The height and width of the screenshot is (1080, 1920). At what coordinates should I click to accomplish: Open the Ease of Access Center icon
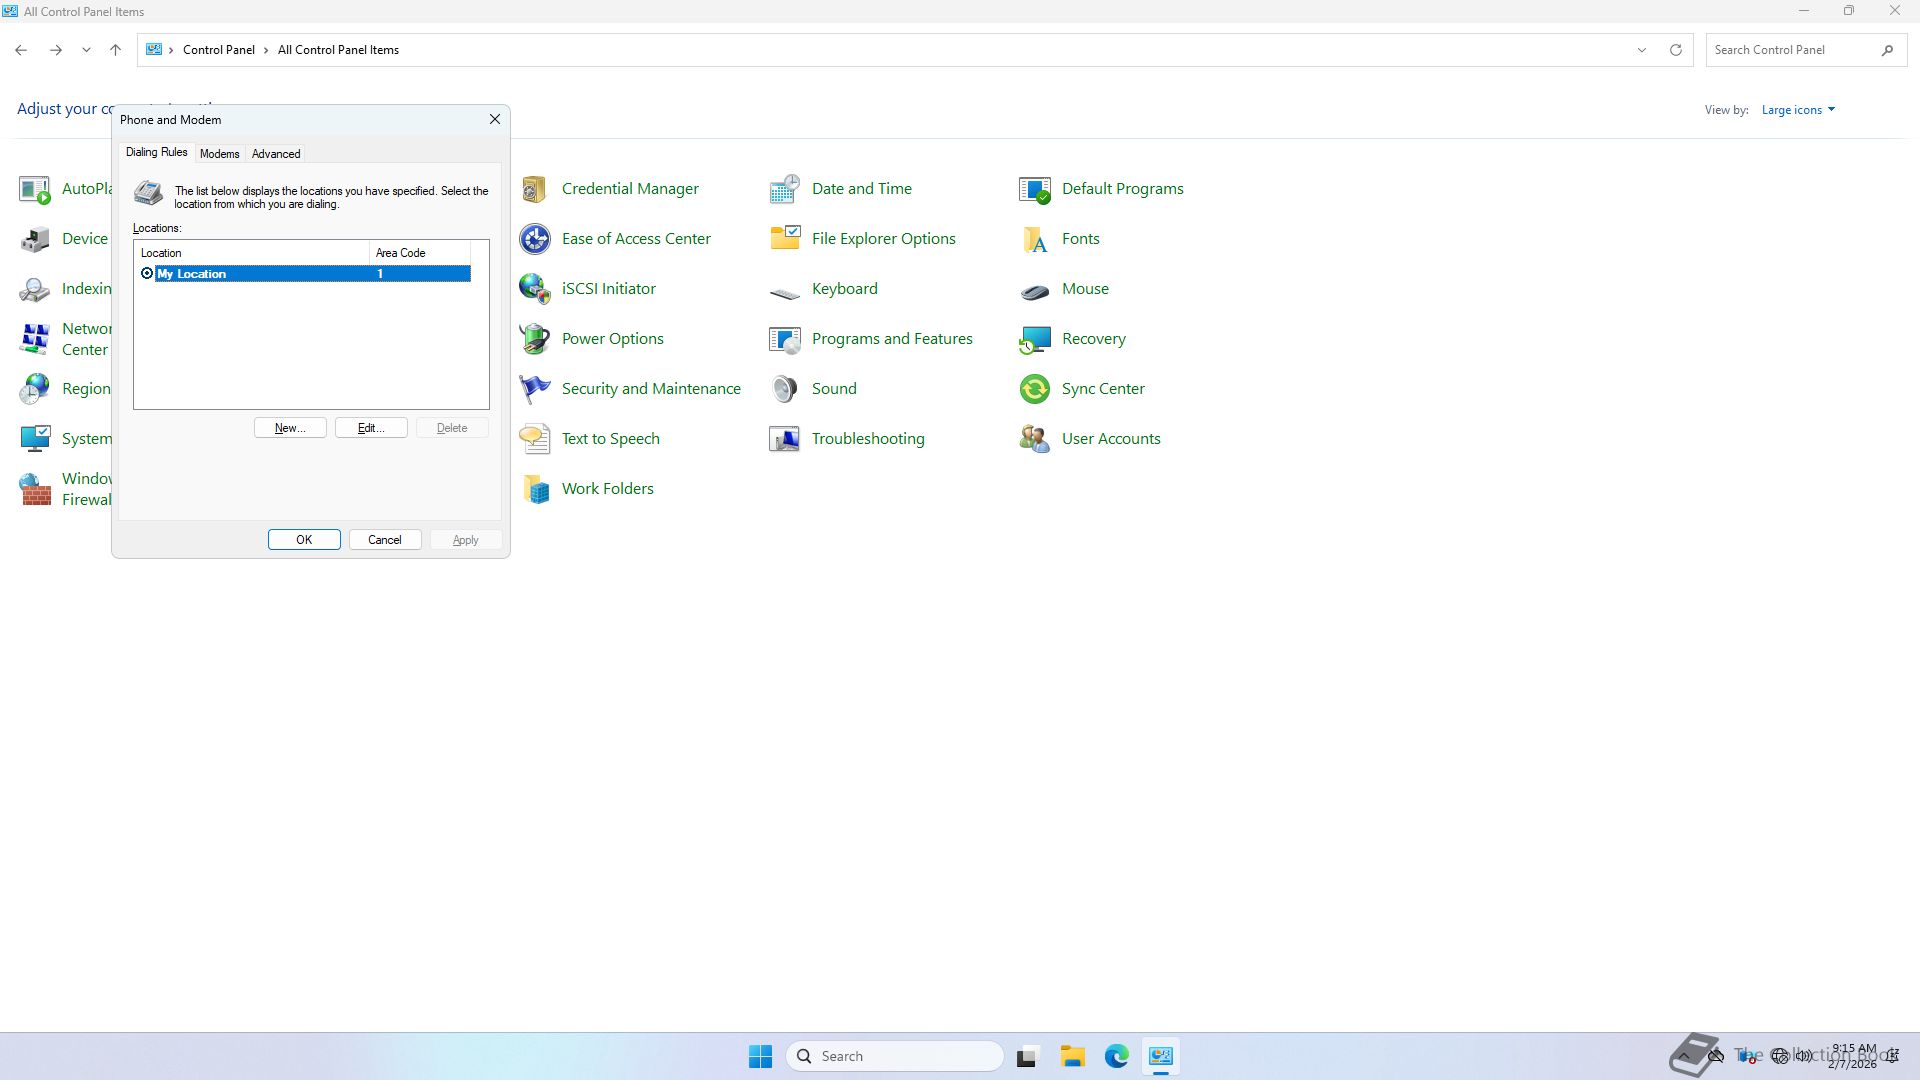pyautogui.click(x=535, y=239)
